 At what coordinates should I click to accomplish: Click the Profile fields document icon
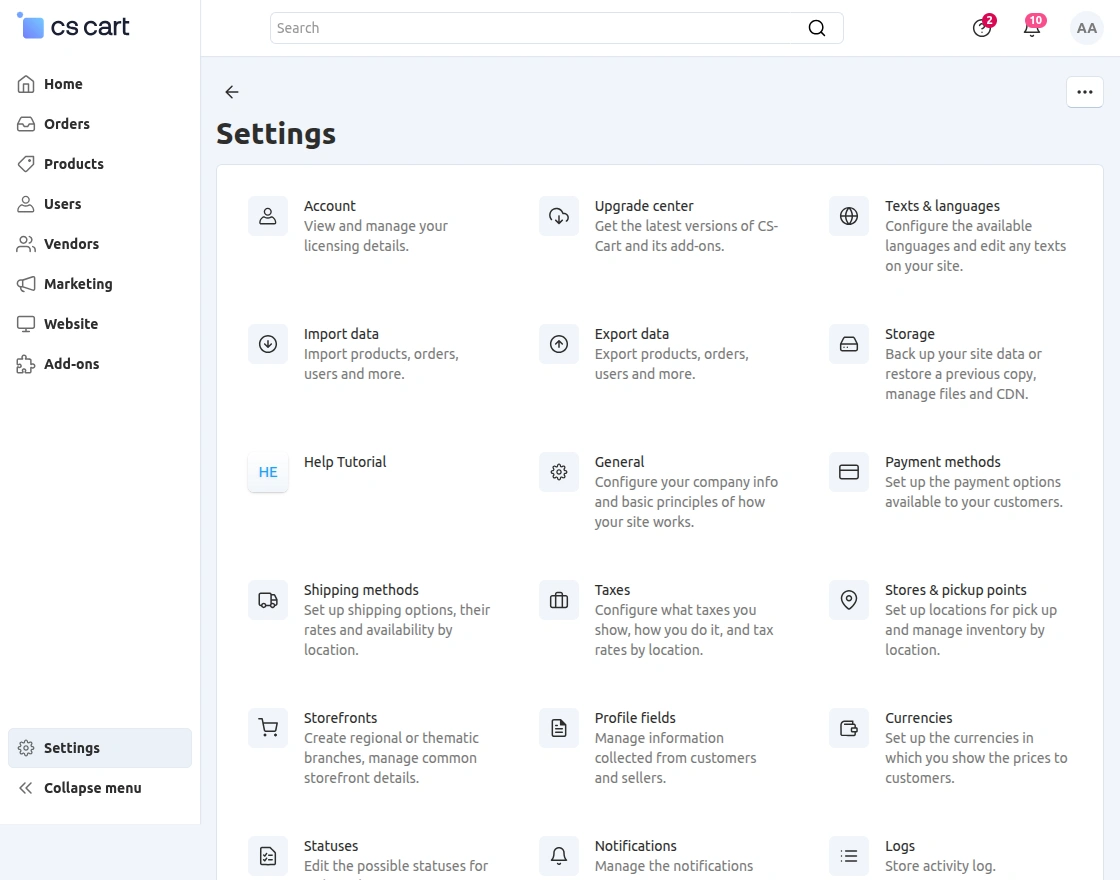tap(559, 728)
